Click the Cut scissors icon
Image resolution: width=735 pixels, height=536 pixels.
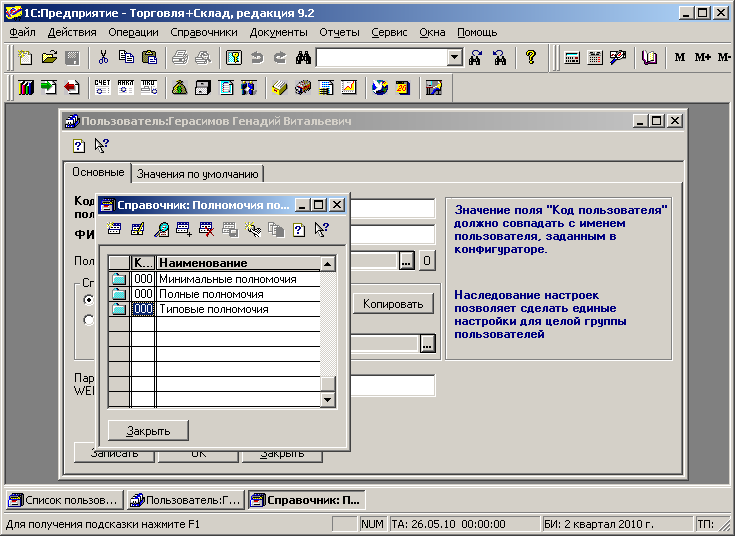pyautogui.click(x=103, y=58)
